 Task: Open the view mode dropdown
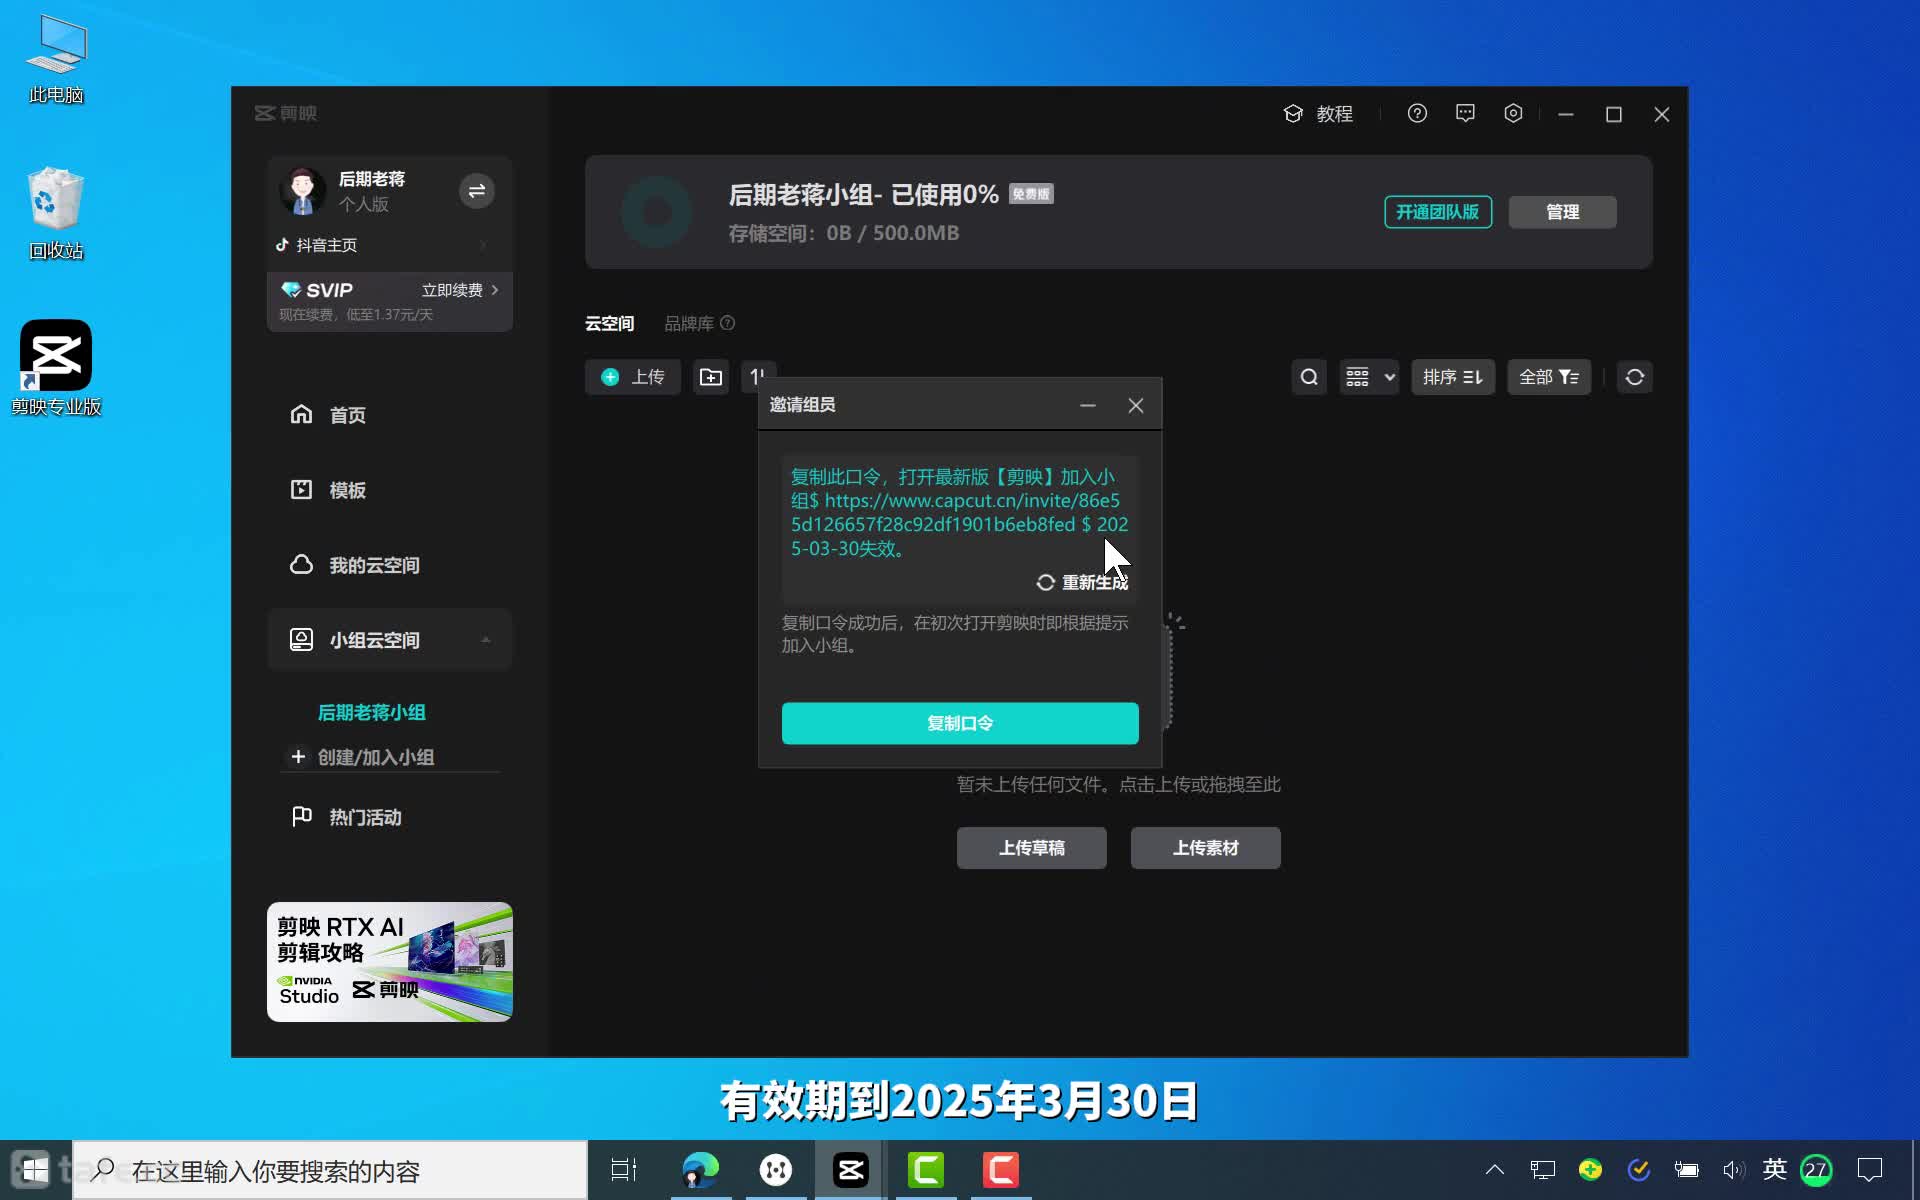pos(1369,377)
